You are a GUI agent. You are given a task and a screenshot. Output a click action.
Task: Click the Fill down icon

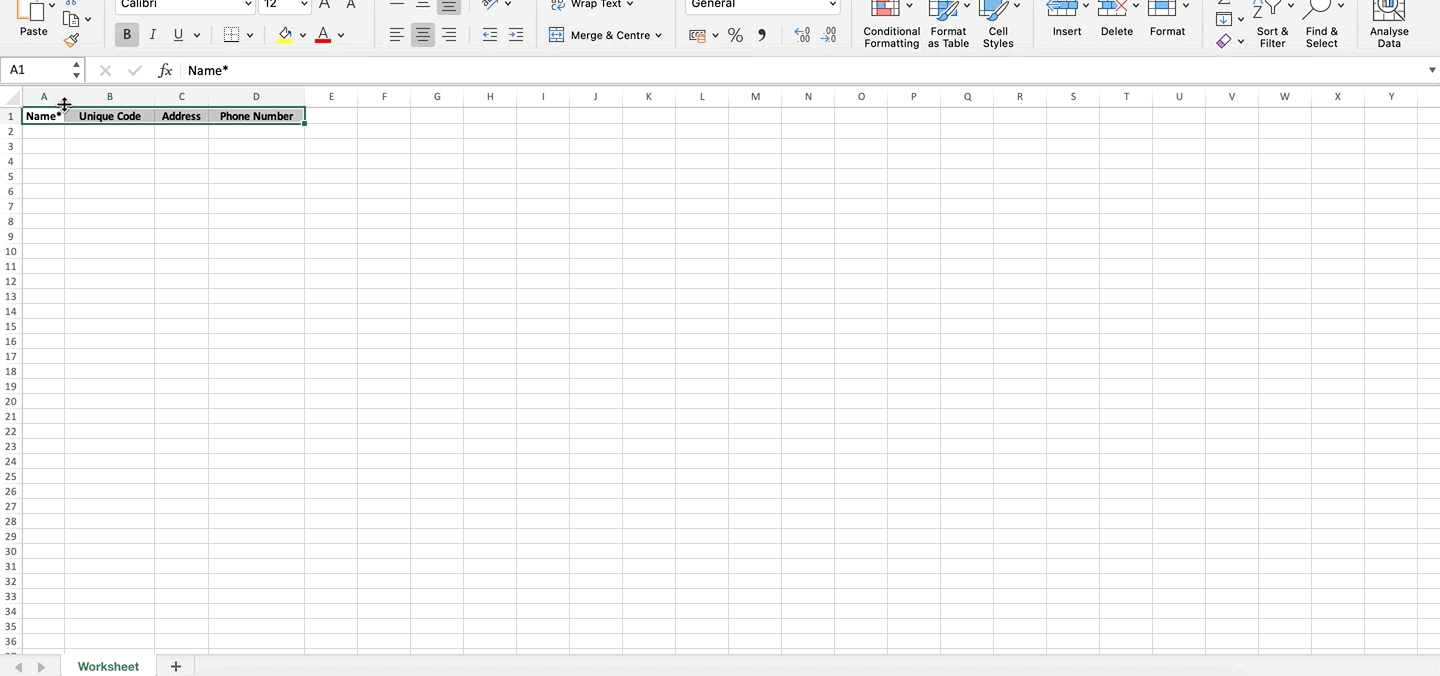click(x=1224, y=19)
